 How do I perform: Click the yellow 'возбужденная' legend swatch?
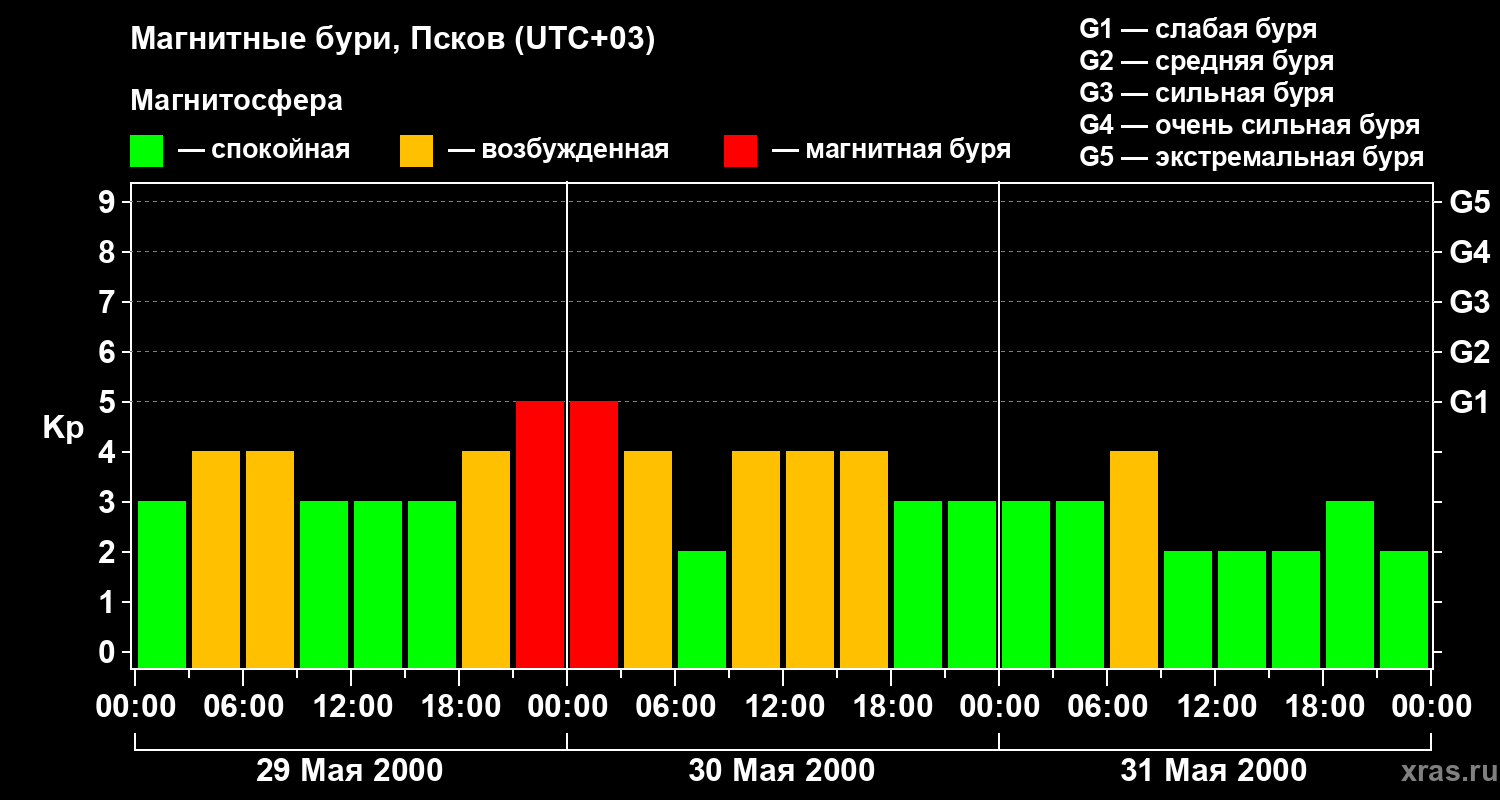[x=416, y=151]
